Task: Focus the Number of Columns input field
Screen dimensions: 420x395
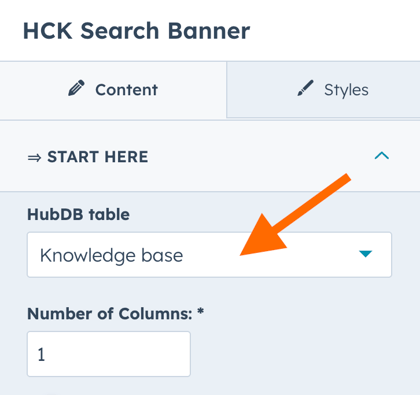Action: pyautogui.click(x=109, y=354)
